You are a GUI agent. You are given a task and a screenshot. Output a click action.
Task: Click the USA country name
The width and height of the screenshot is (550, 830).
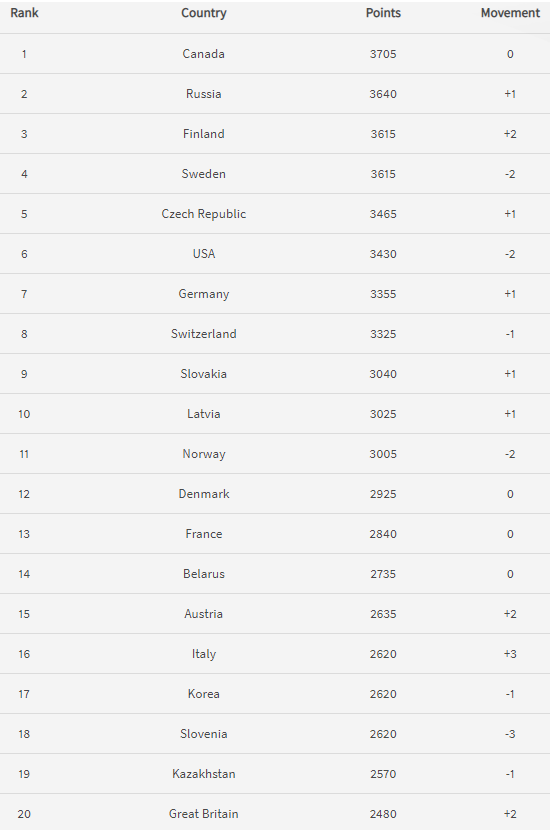click(x=204, y=254)
